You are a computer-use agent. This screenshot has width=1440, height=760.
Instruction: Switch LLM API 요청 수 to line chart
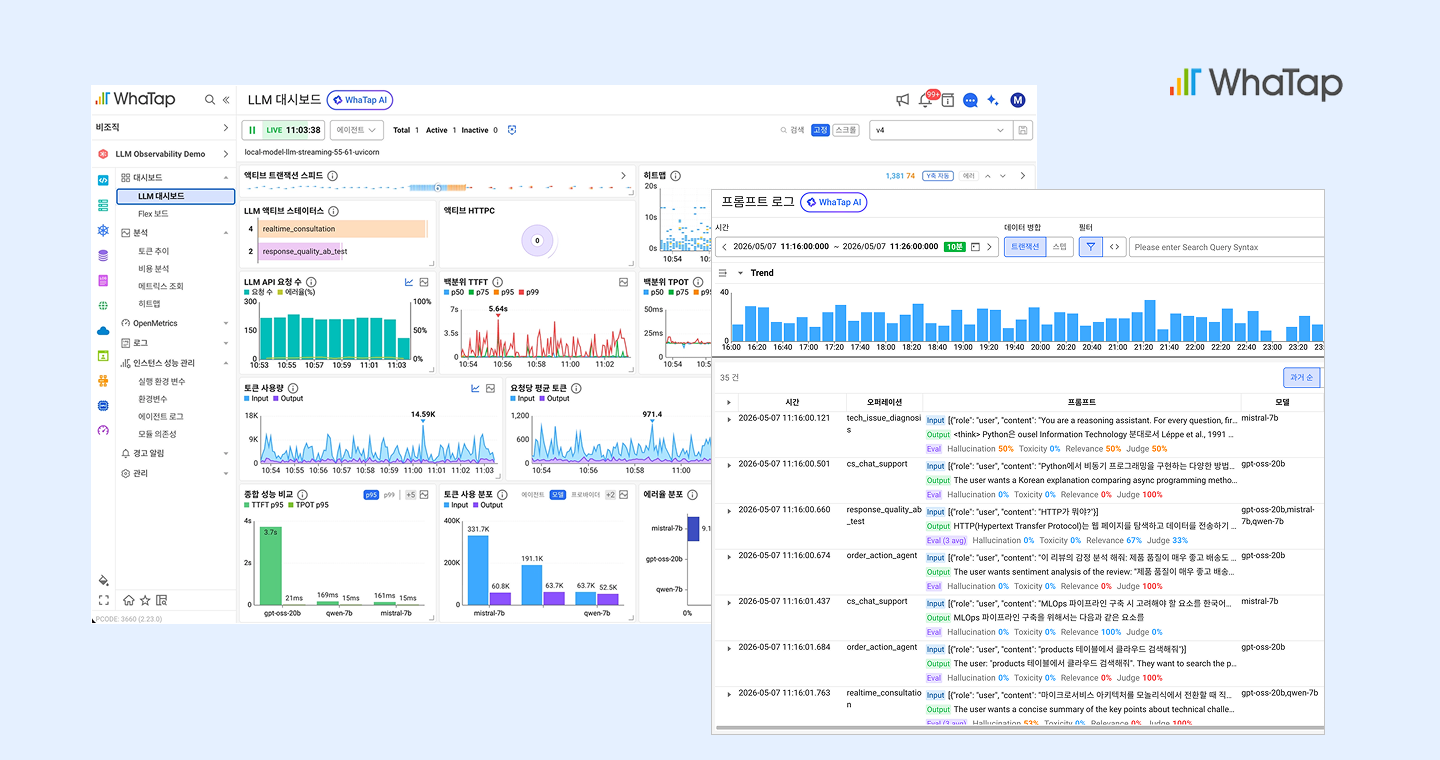409,282
